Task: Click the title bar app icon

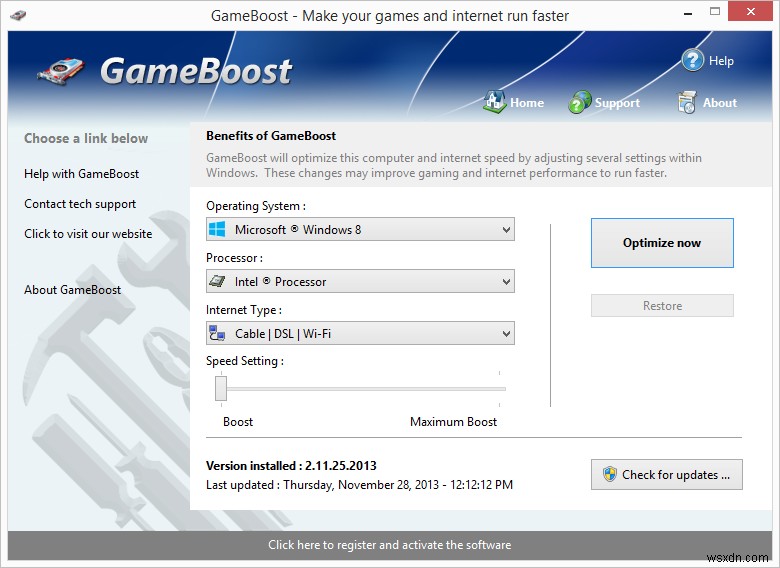Action: pos(18,15)
